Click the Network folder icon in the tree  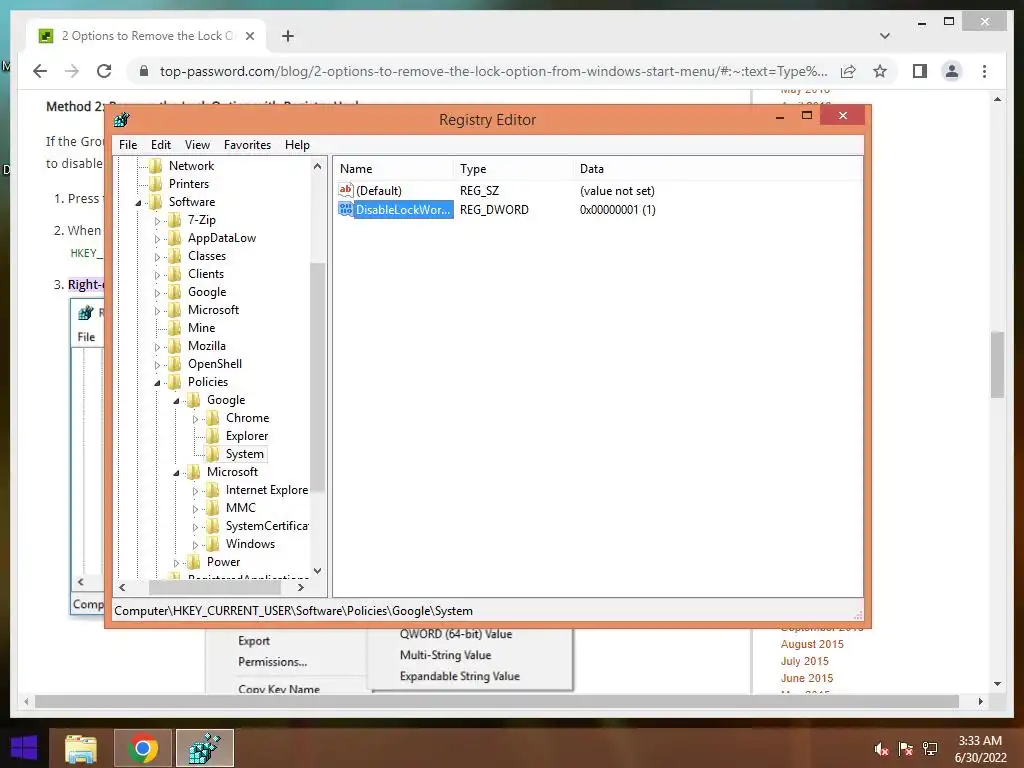(156, 166)
